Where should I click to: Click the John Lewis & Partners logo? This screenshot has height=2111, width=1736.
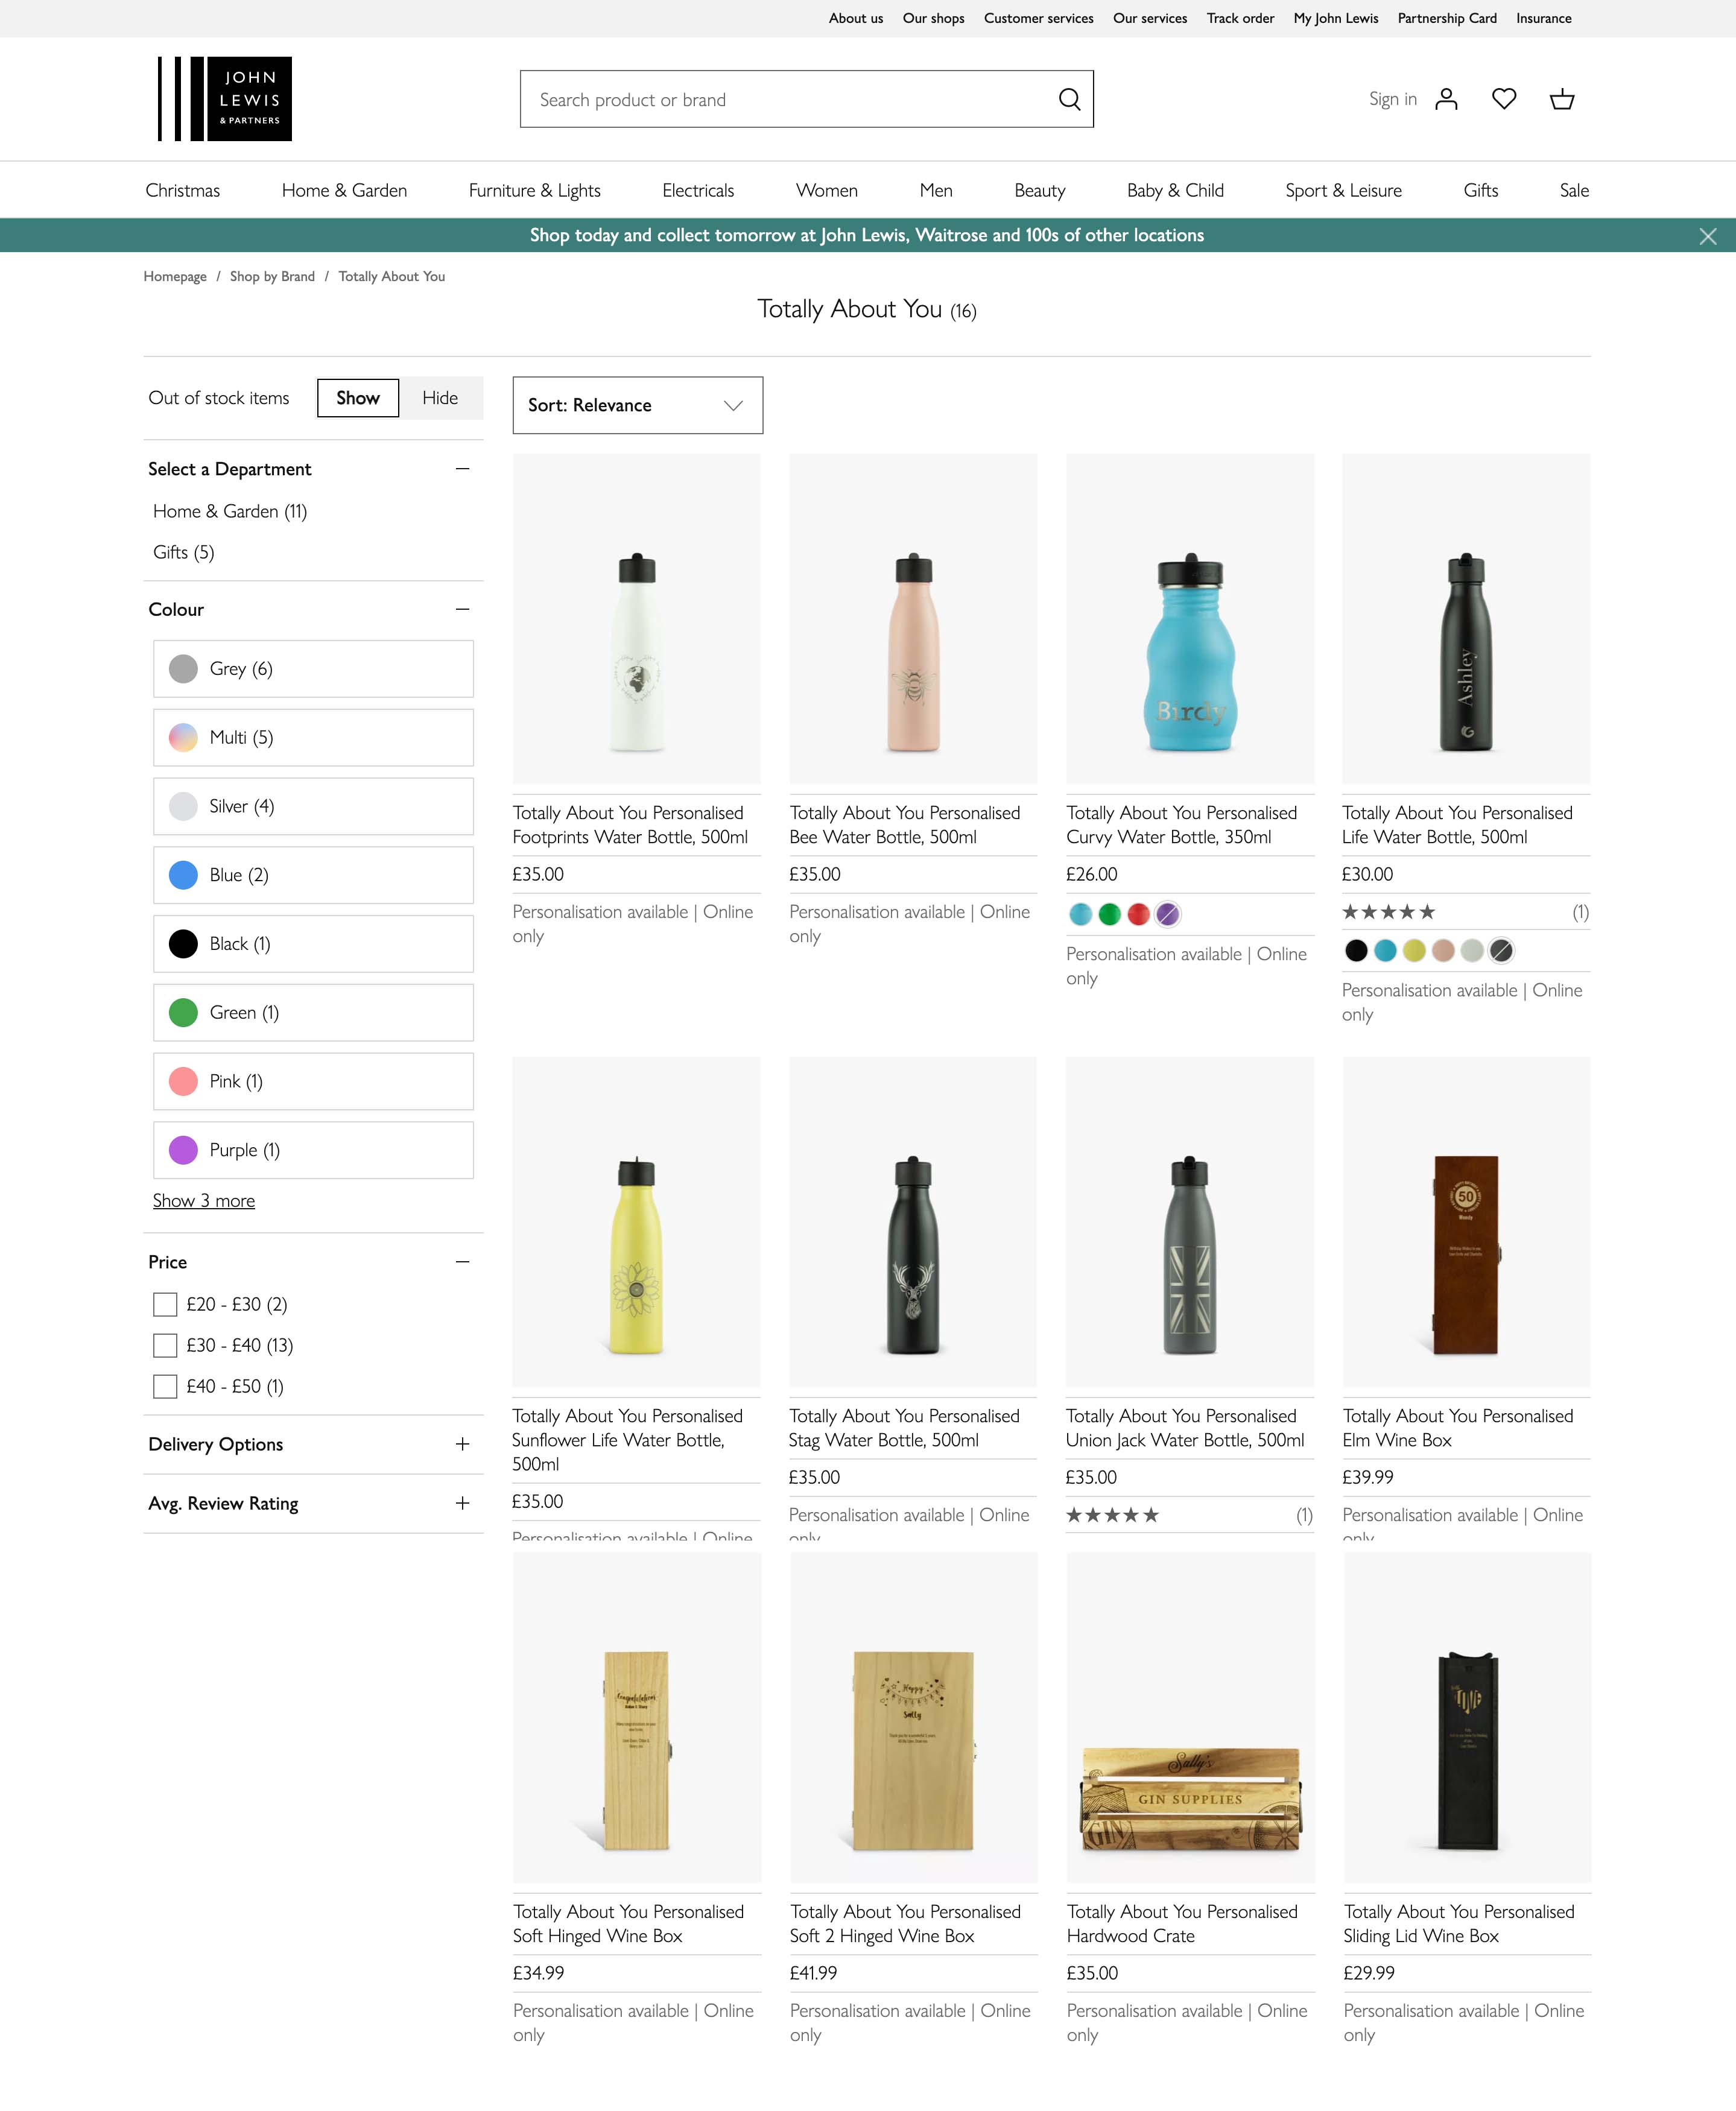coord(222,99)
